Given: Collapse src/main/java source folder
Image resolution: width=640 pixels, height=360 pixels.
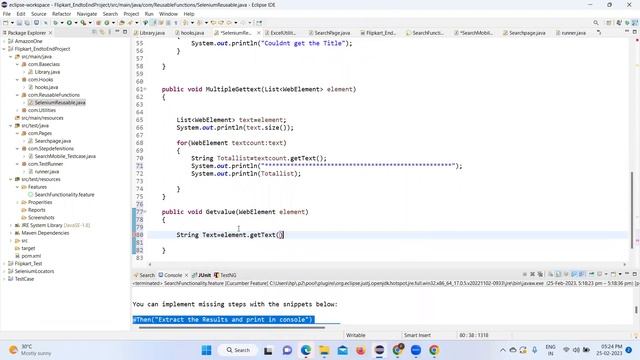Looking at the screenshot, I should point(11,57).
